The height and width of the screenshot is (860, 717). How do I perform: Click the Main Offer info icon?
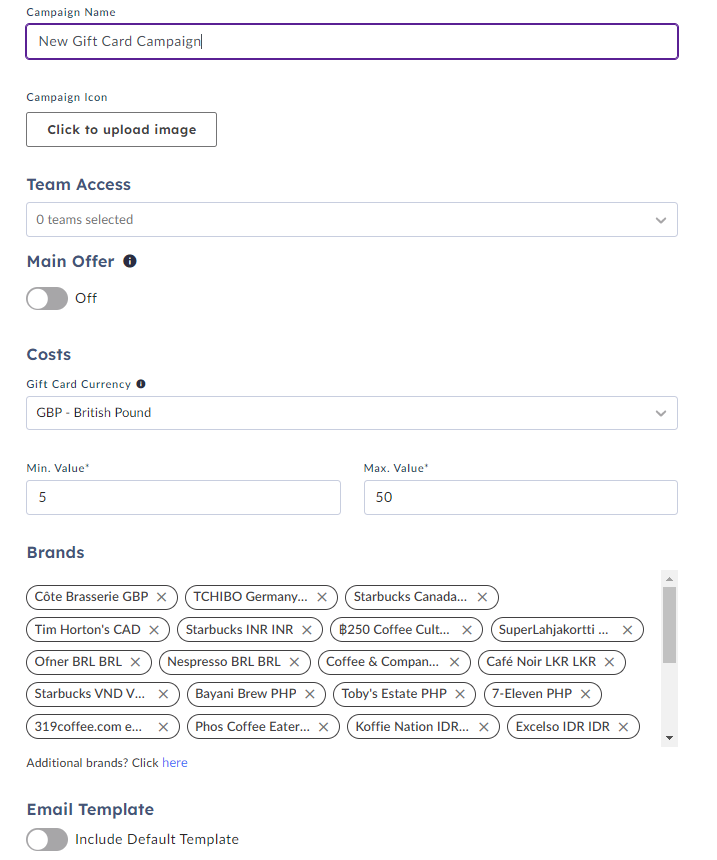click(130, 261)
